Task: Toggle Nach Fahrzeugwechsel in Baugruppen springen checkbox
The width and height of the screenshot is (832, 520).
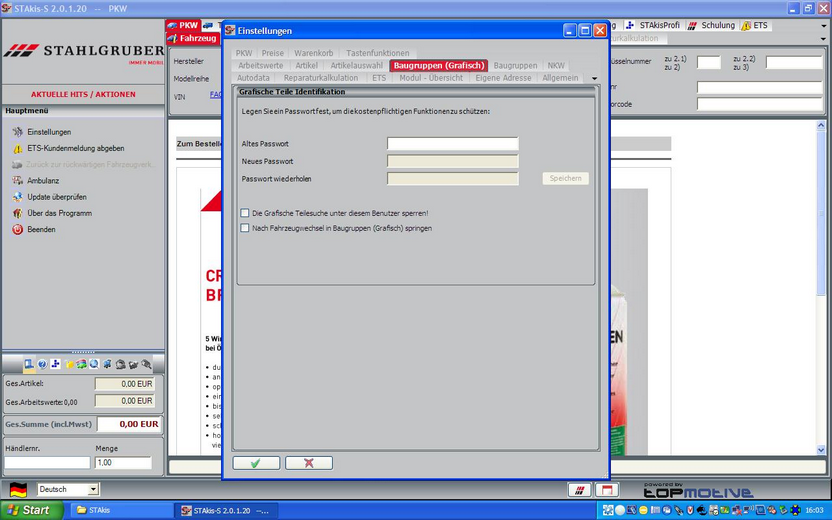Action: coord(245,228)
